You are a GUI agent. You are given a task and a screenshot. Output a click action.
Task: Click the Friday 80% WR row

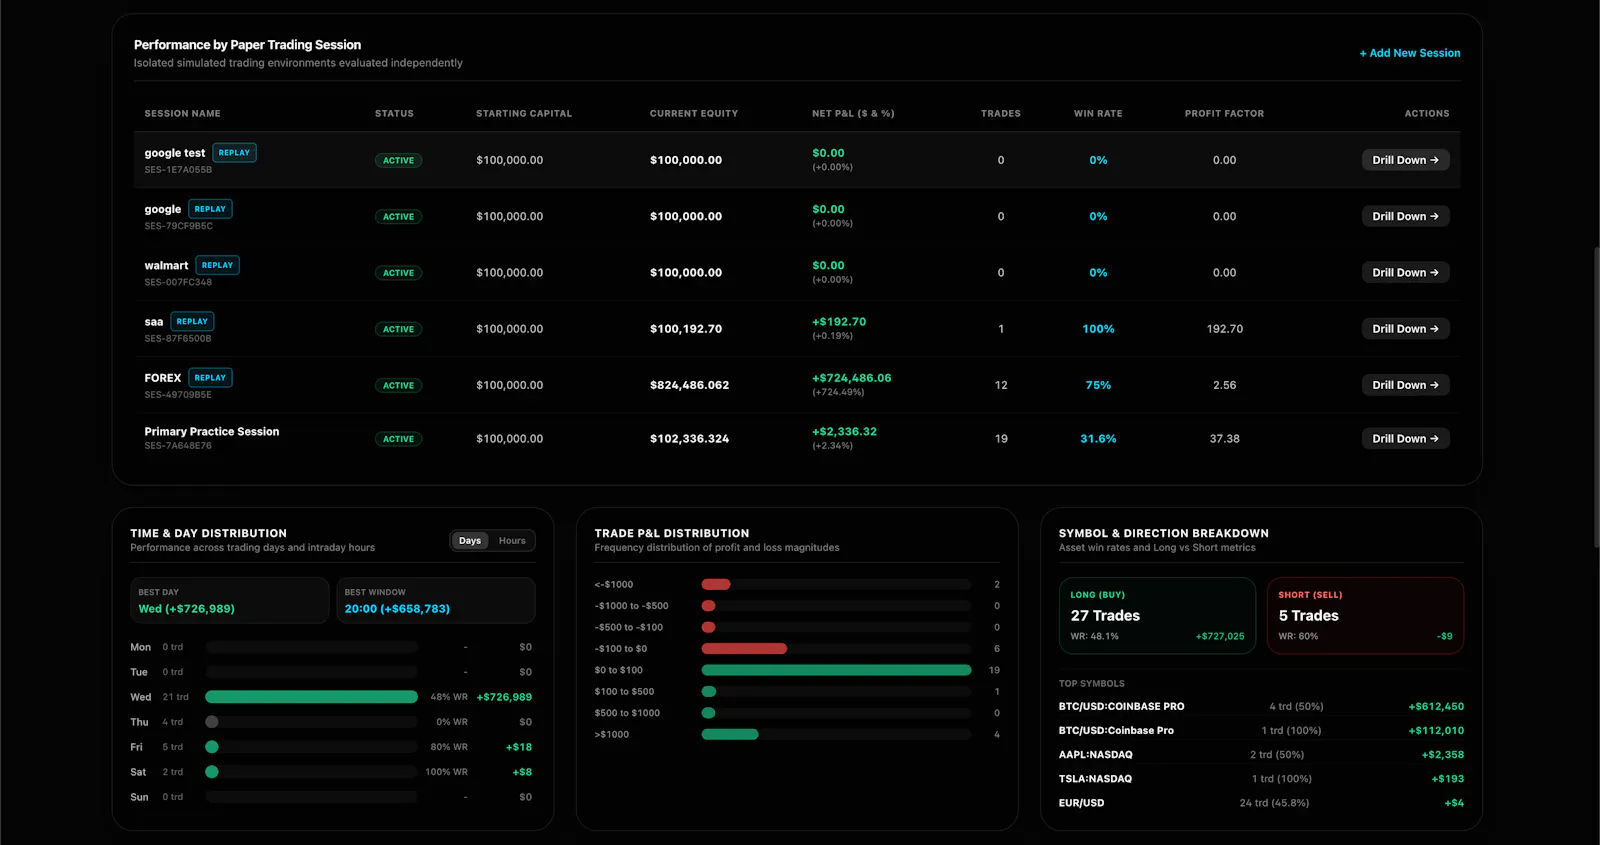coord(331,747)
